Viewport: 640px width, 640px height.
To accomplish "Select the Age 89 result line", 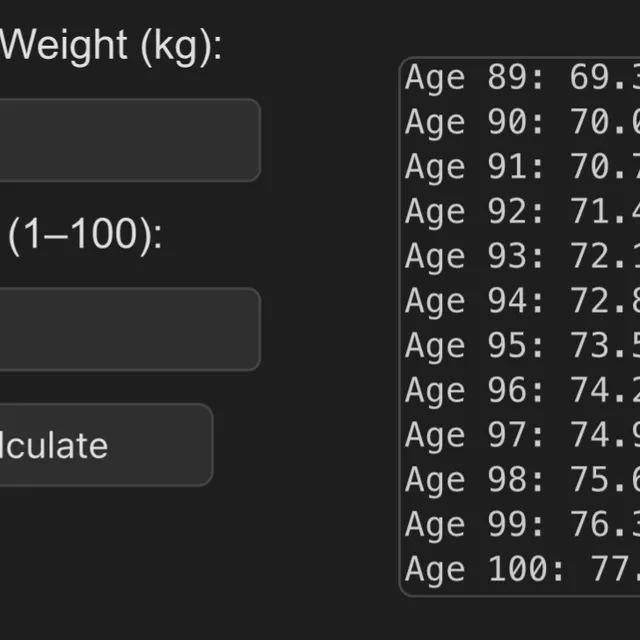I will click(x=520, y=79).
